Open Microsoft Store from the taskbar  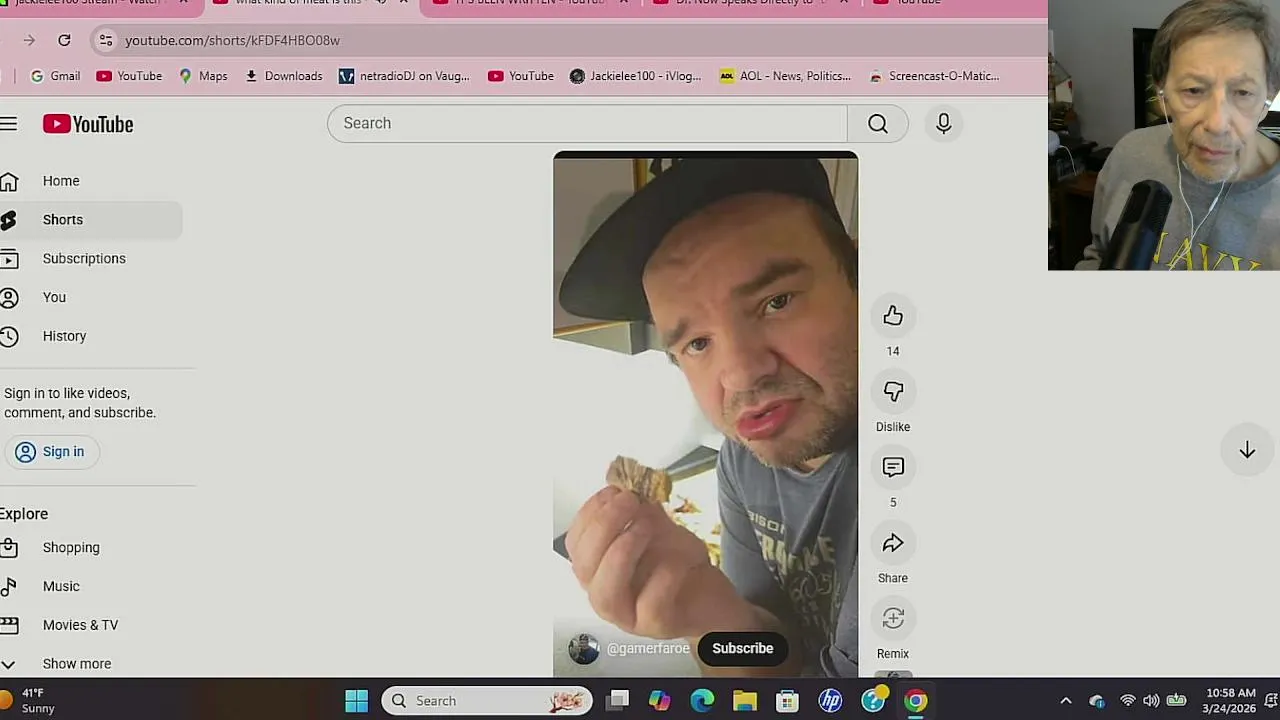pos(788,701)
